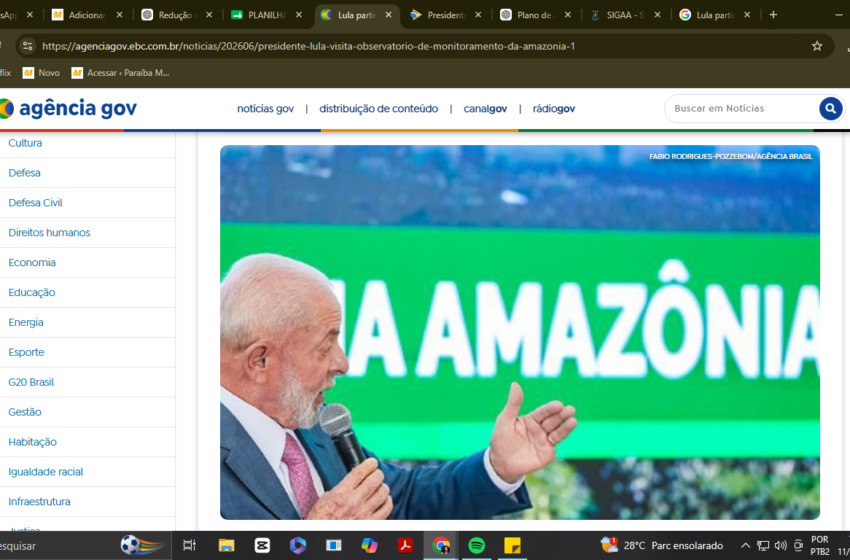Click the Lula Amazônia news photo
The image size is (850, 560).
click(519, 332)
